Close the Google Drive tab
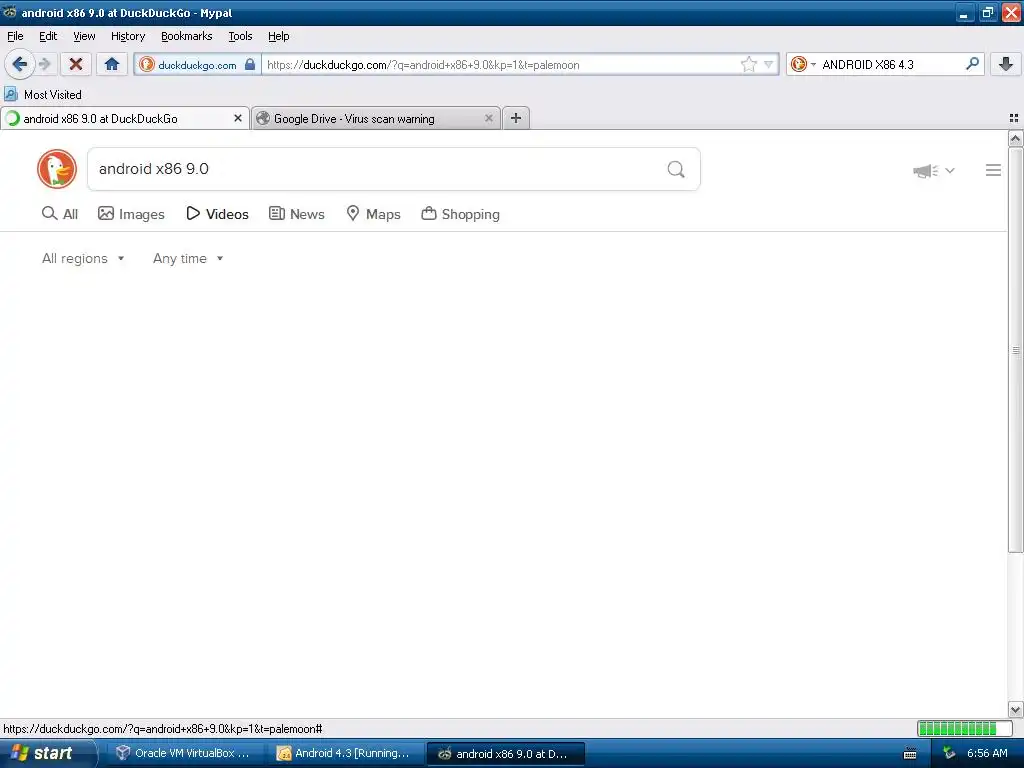 (488, 118)
